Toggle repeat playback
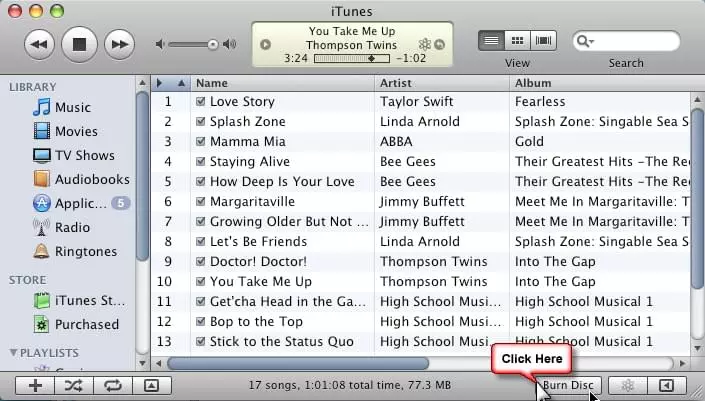 112,385
